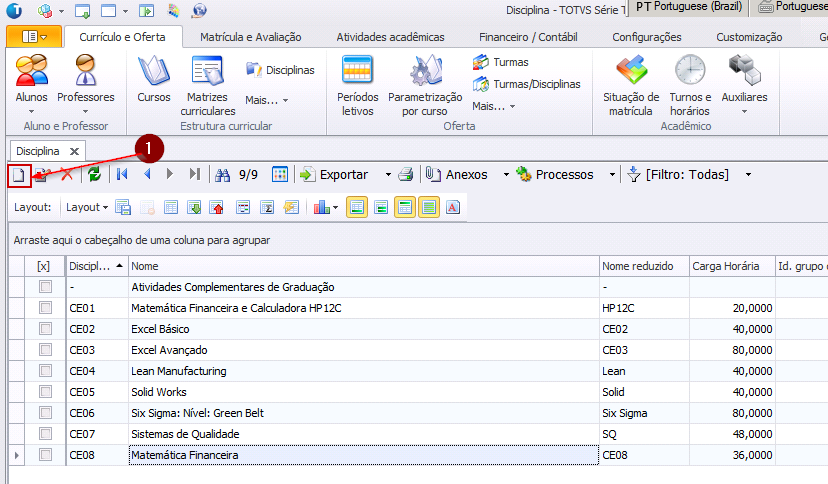The image size is (828, 484).
Task: Select checkbox for CE08 Matemática Financeira
Action: pyautogui.click(x=45, y=455)
